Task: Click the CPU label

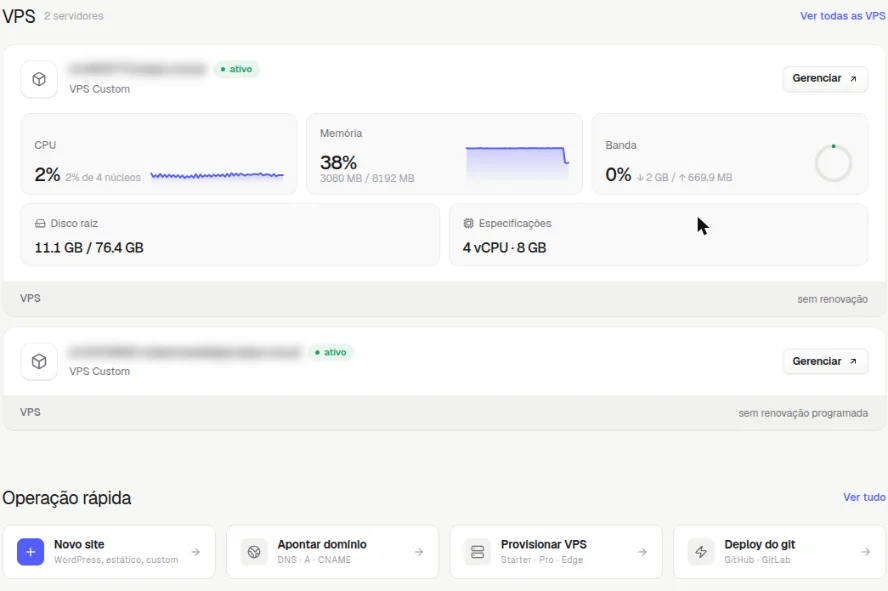Action: [x=45, y=145]
